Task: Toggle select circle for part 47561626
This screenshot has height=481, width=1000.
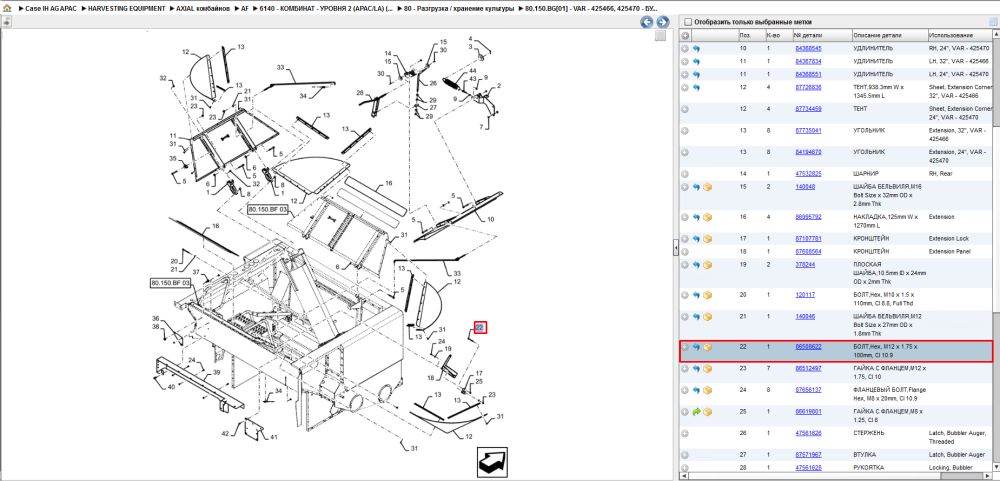Action: [685, 433]
